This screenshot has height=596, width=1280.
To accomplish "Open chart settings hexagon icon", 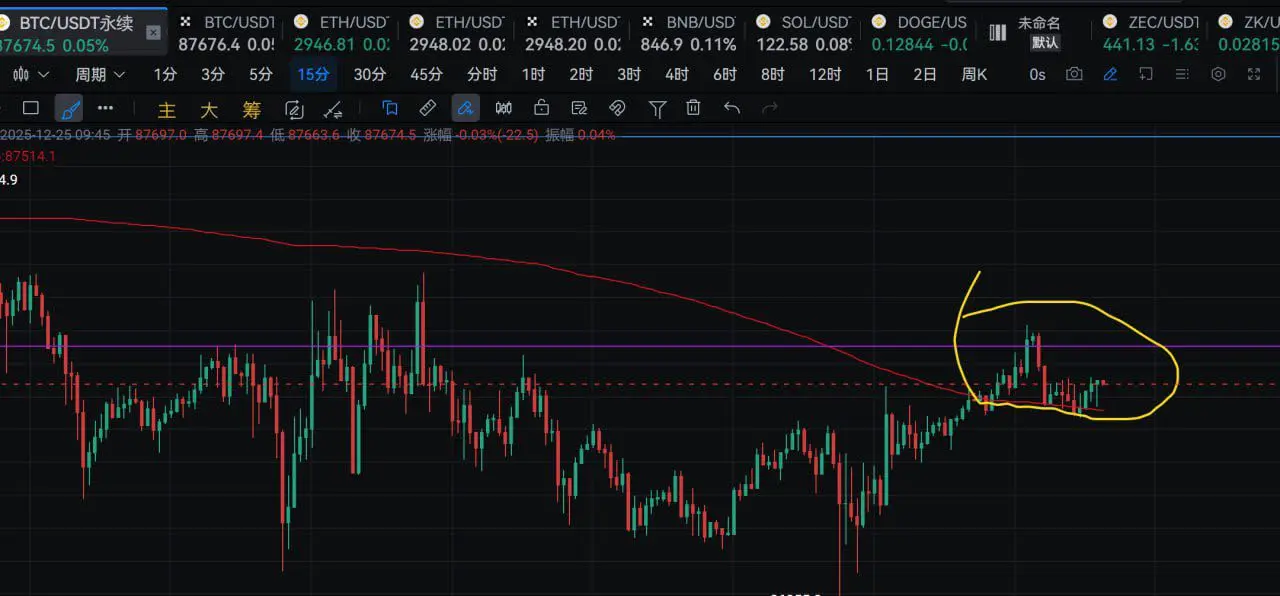I will pyautogui.click(x=1218, y=75).
